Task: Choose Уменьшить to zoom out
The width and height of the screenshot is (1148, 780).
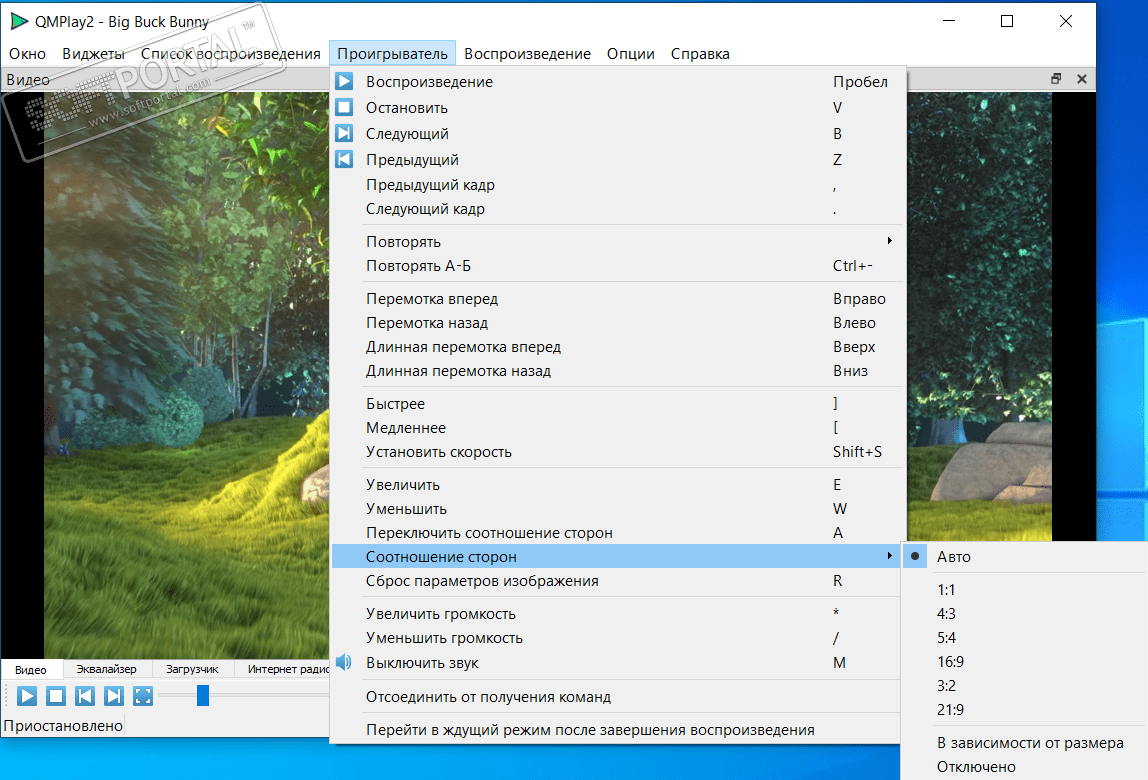Action: (616, 508)
